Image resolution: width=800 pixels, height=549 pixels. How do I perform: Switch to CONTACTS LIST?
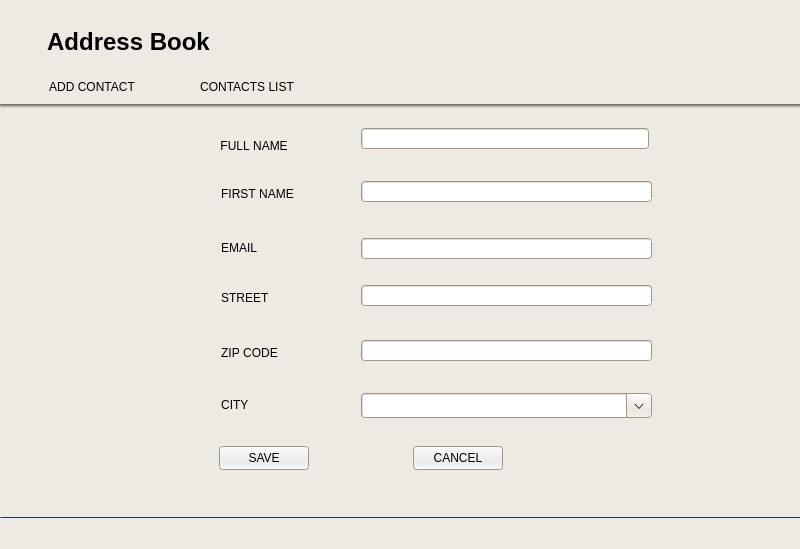tap(247, 87)
